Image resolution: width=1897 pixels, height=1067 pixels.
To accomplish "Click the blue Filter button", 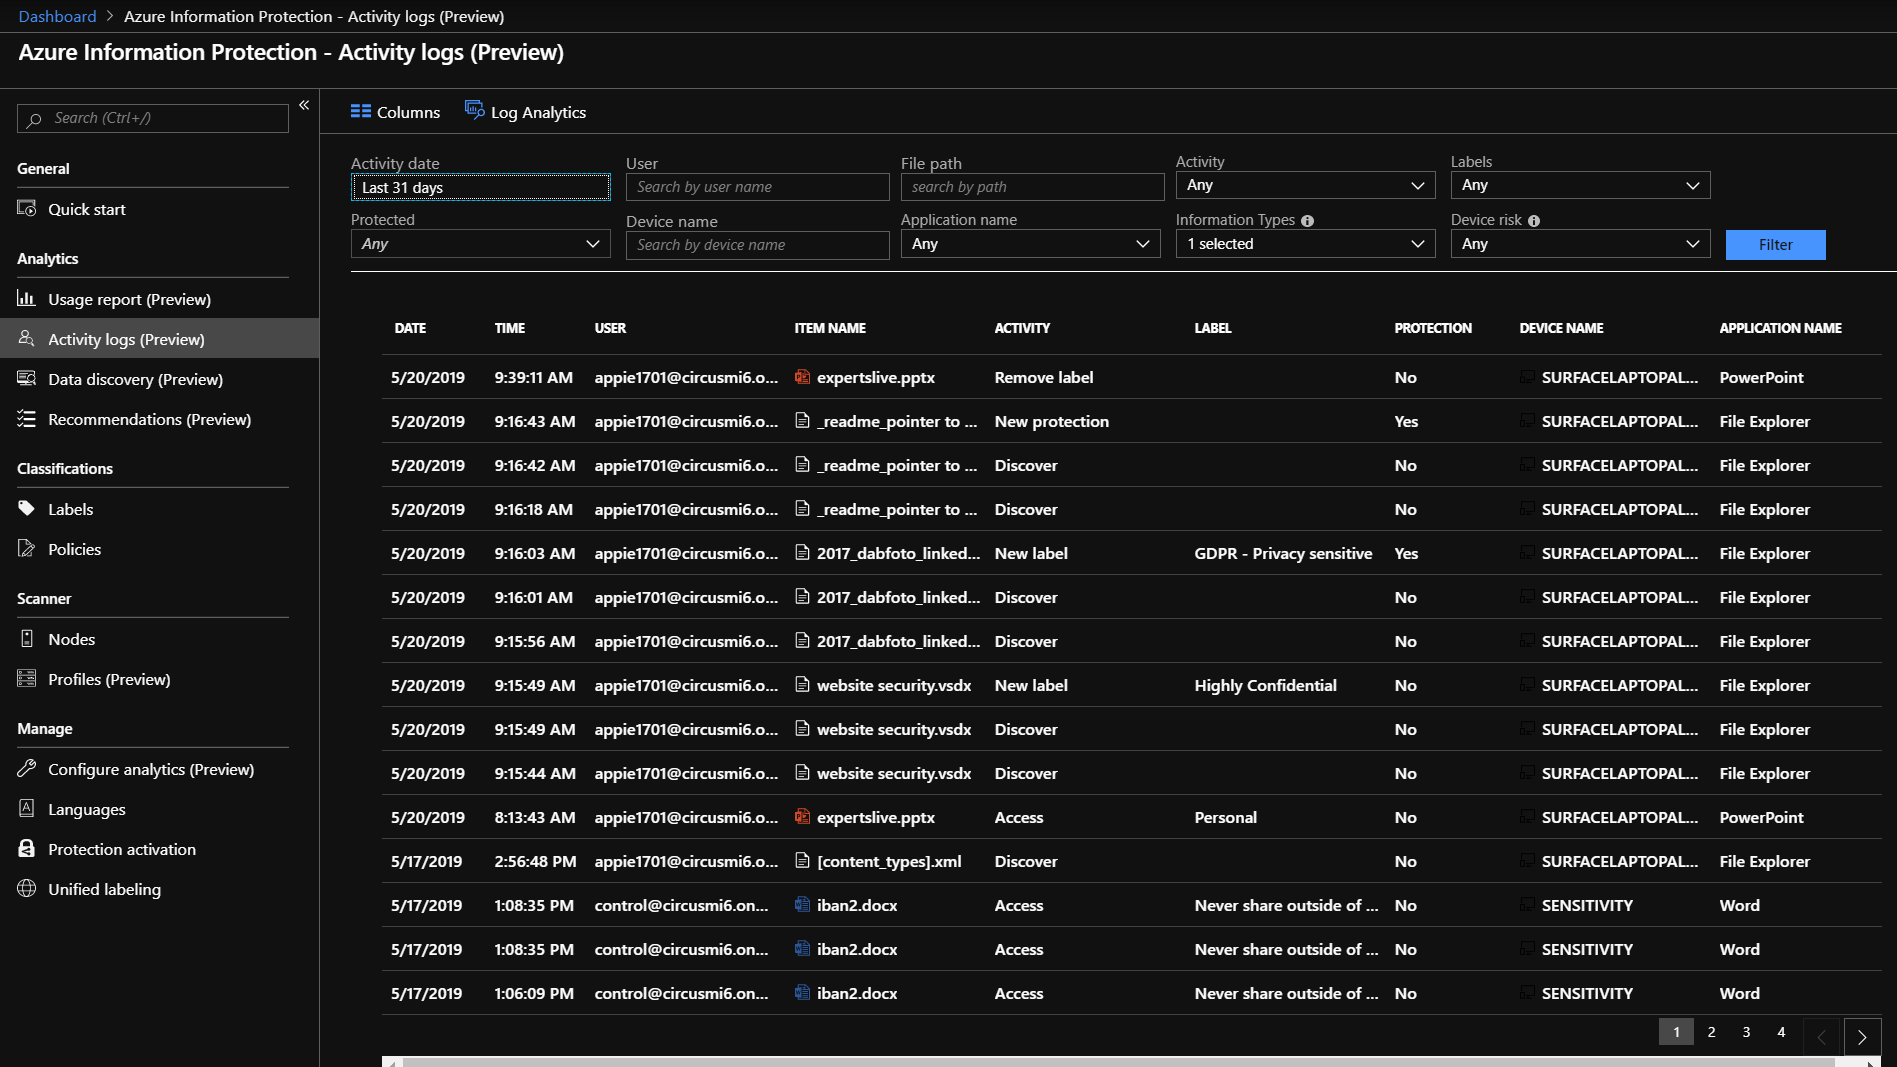I will point(1775,245).
